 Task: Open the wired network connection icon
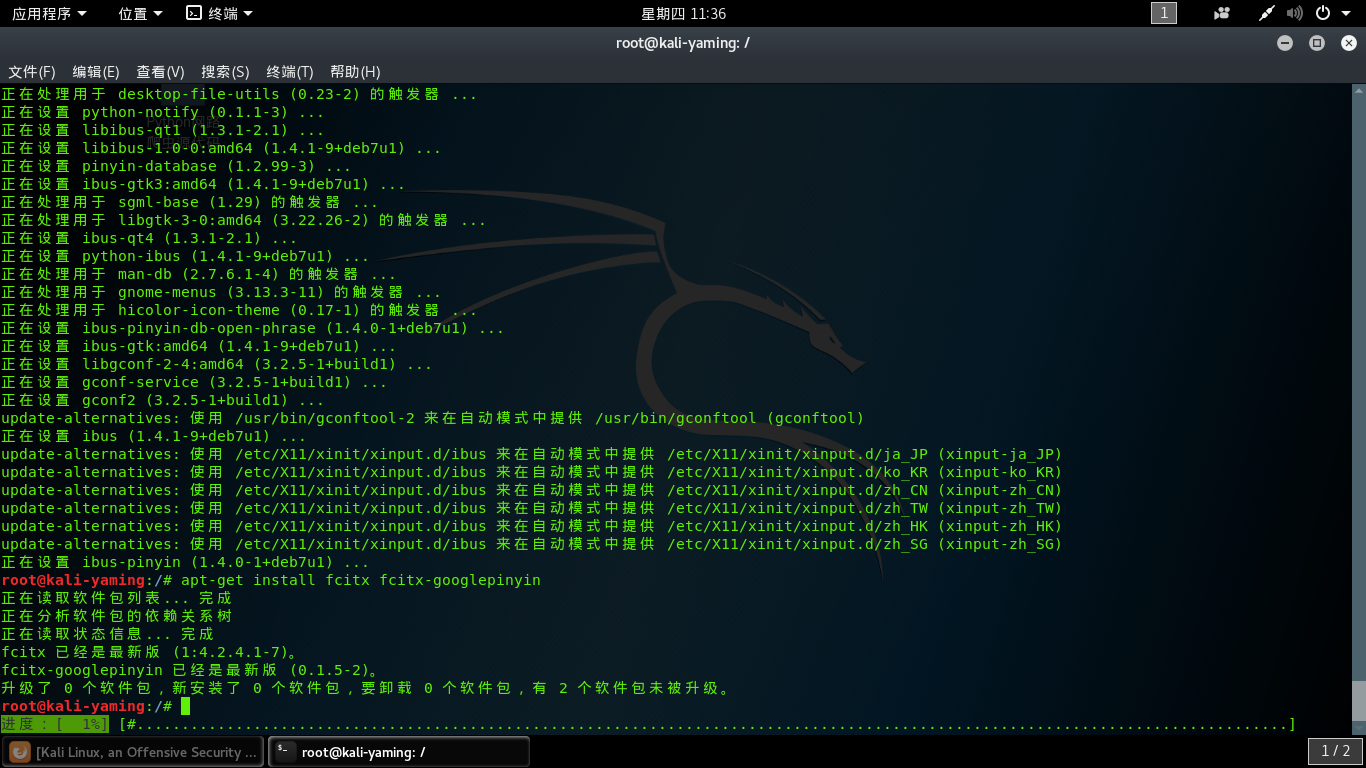tap(1267, 13)
